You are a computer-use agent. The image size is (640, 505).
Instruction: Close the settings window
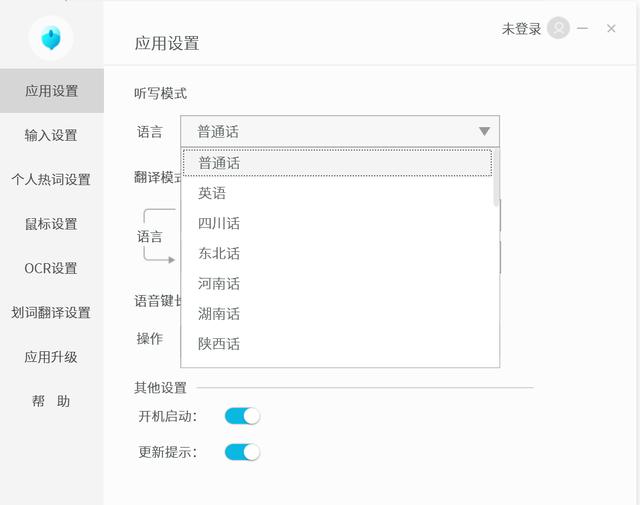[x=611, y=28]
